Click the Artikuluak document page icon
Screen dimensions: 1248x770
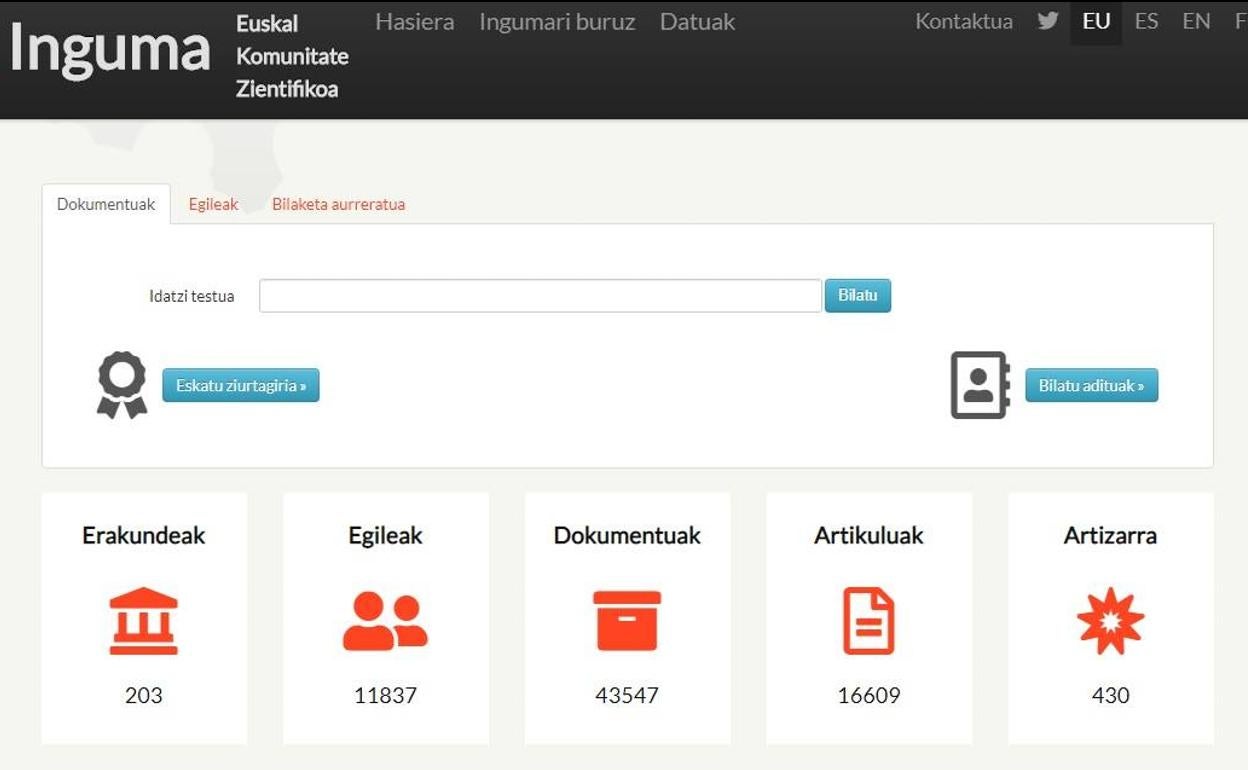pos(868,620)
